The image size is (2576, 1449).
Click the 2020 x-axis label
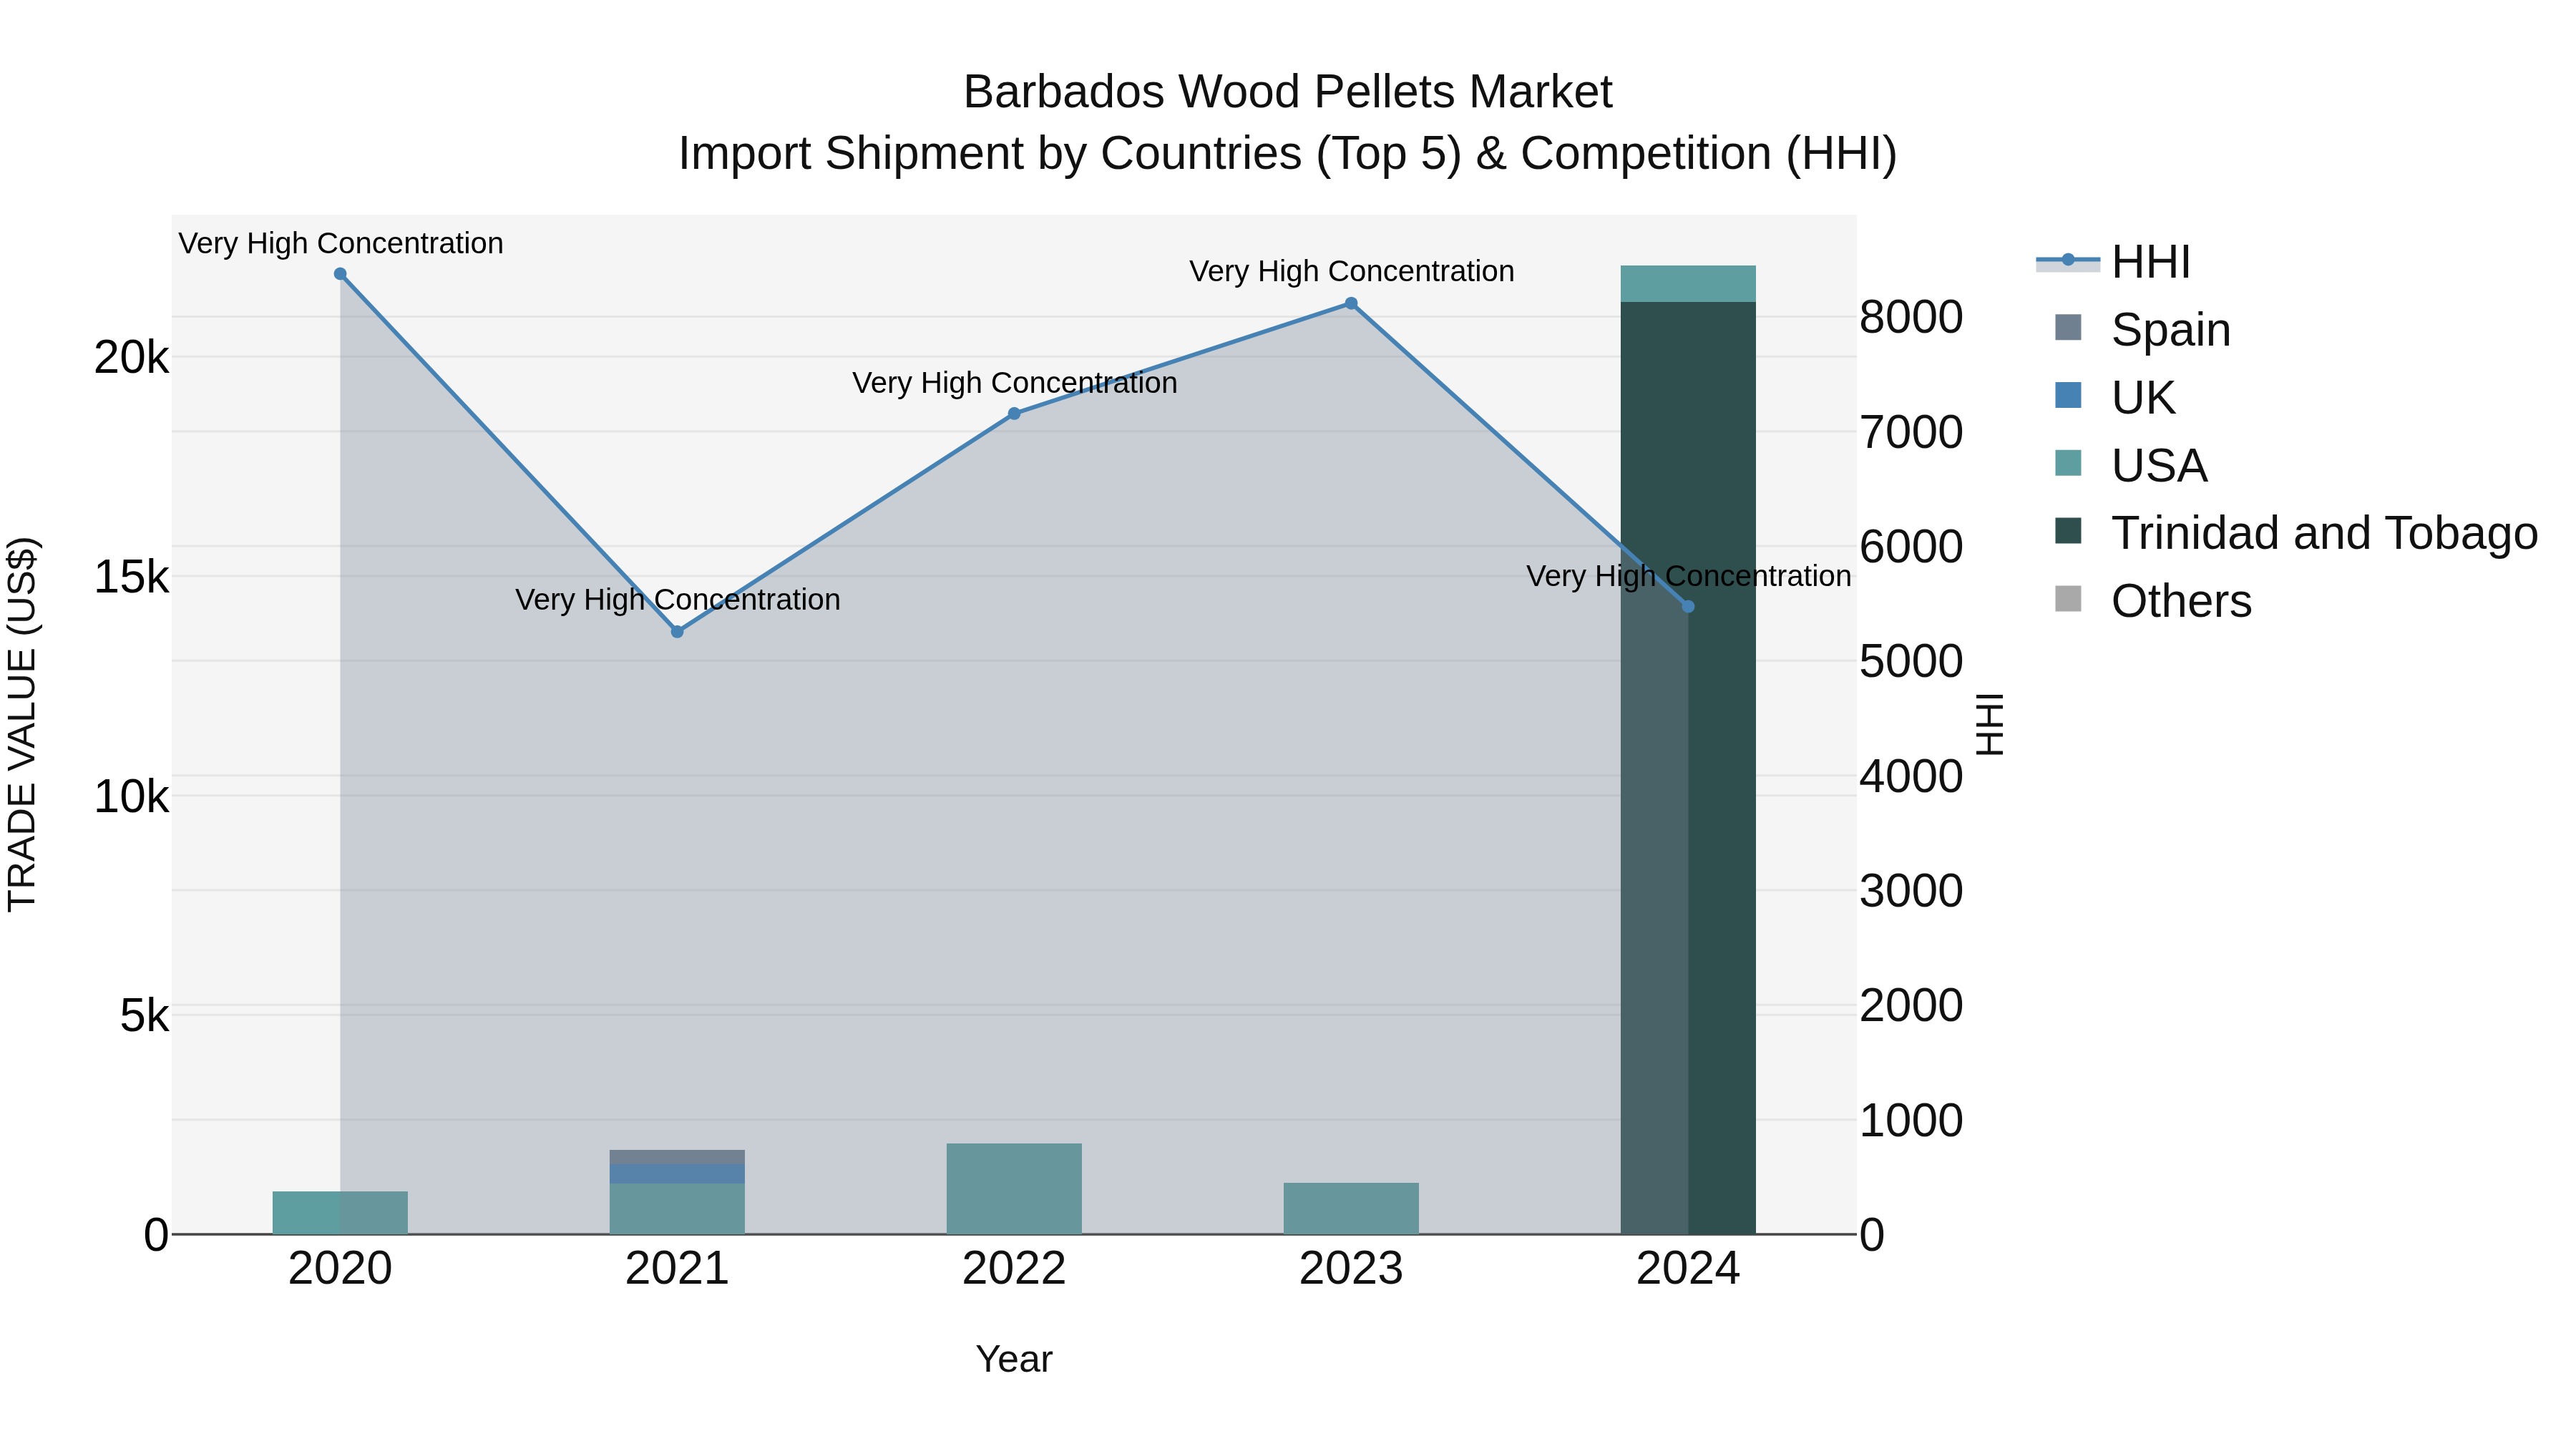click(x=340, y=1269)
